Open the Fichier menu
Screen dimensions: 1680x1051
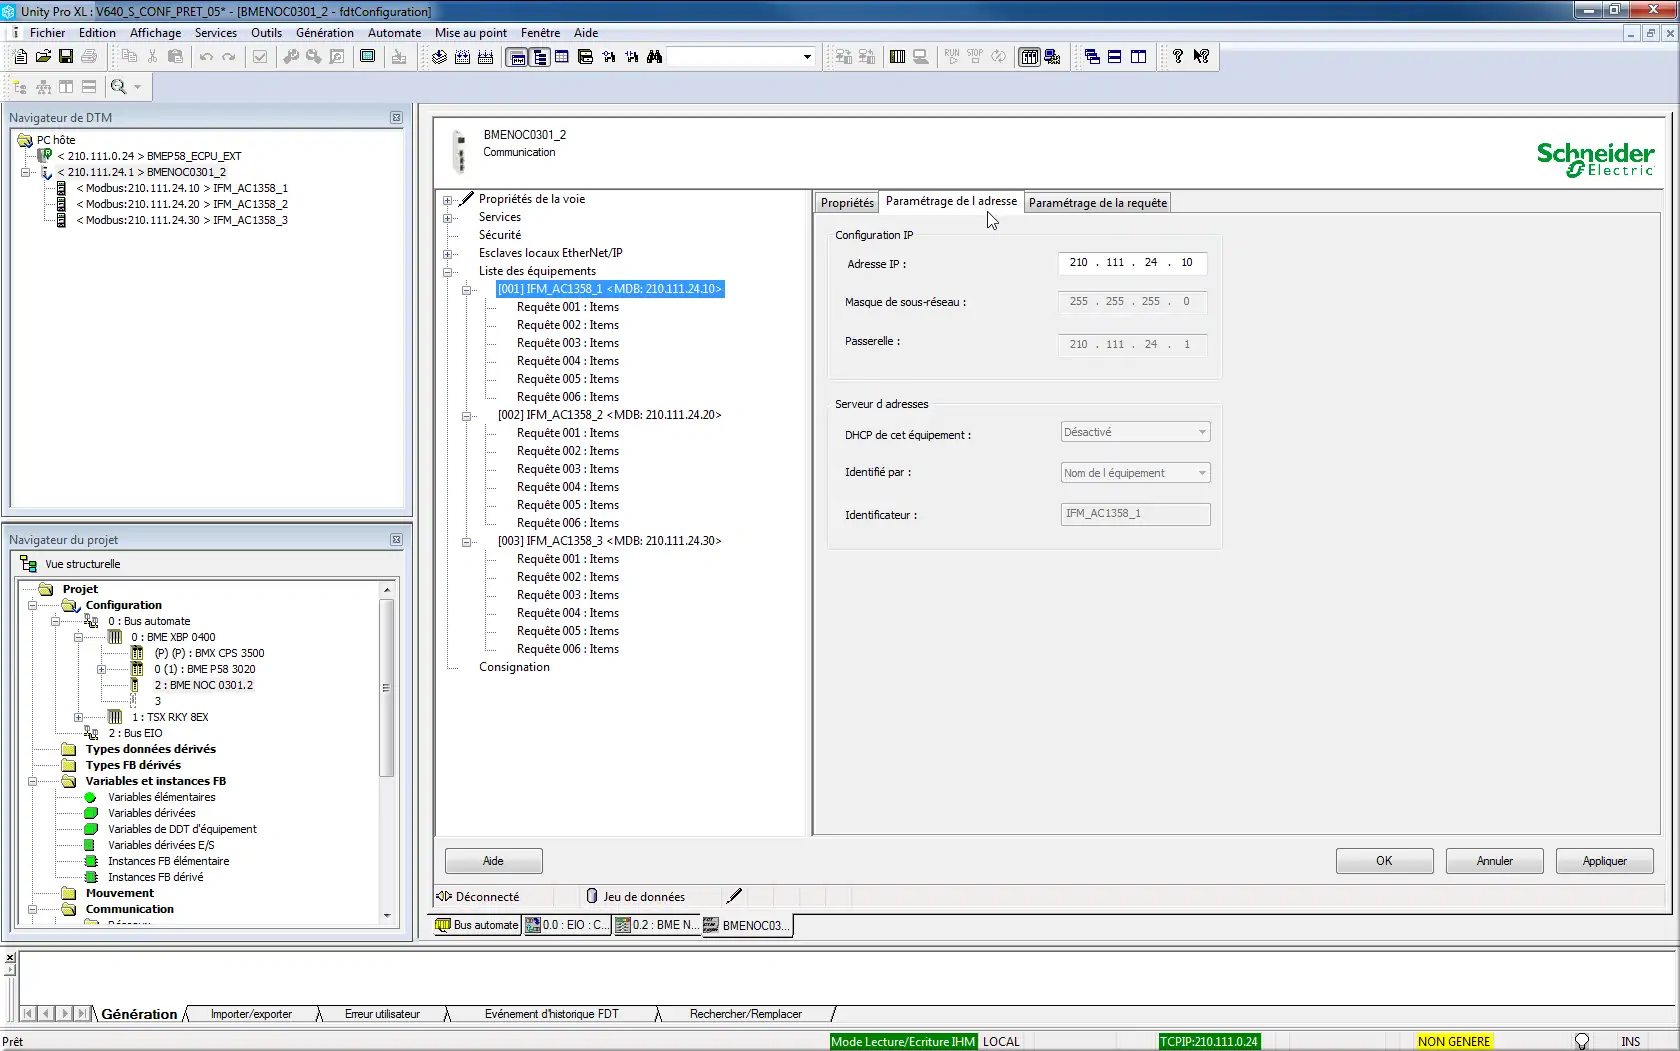47,33
